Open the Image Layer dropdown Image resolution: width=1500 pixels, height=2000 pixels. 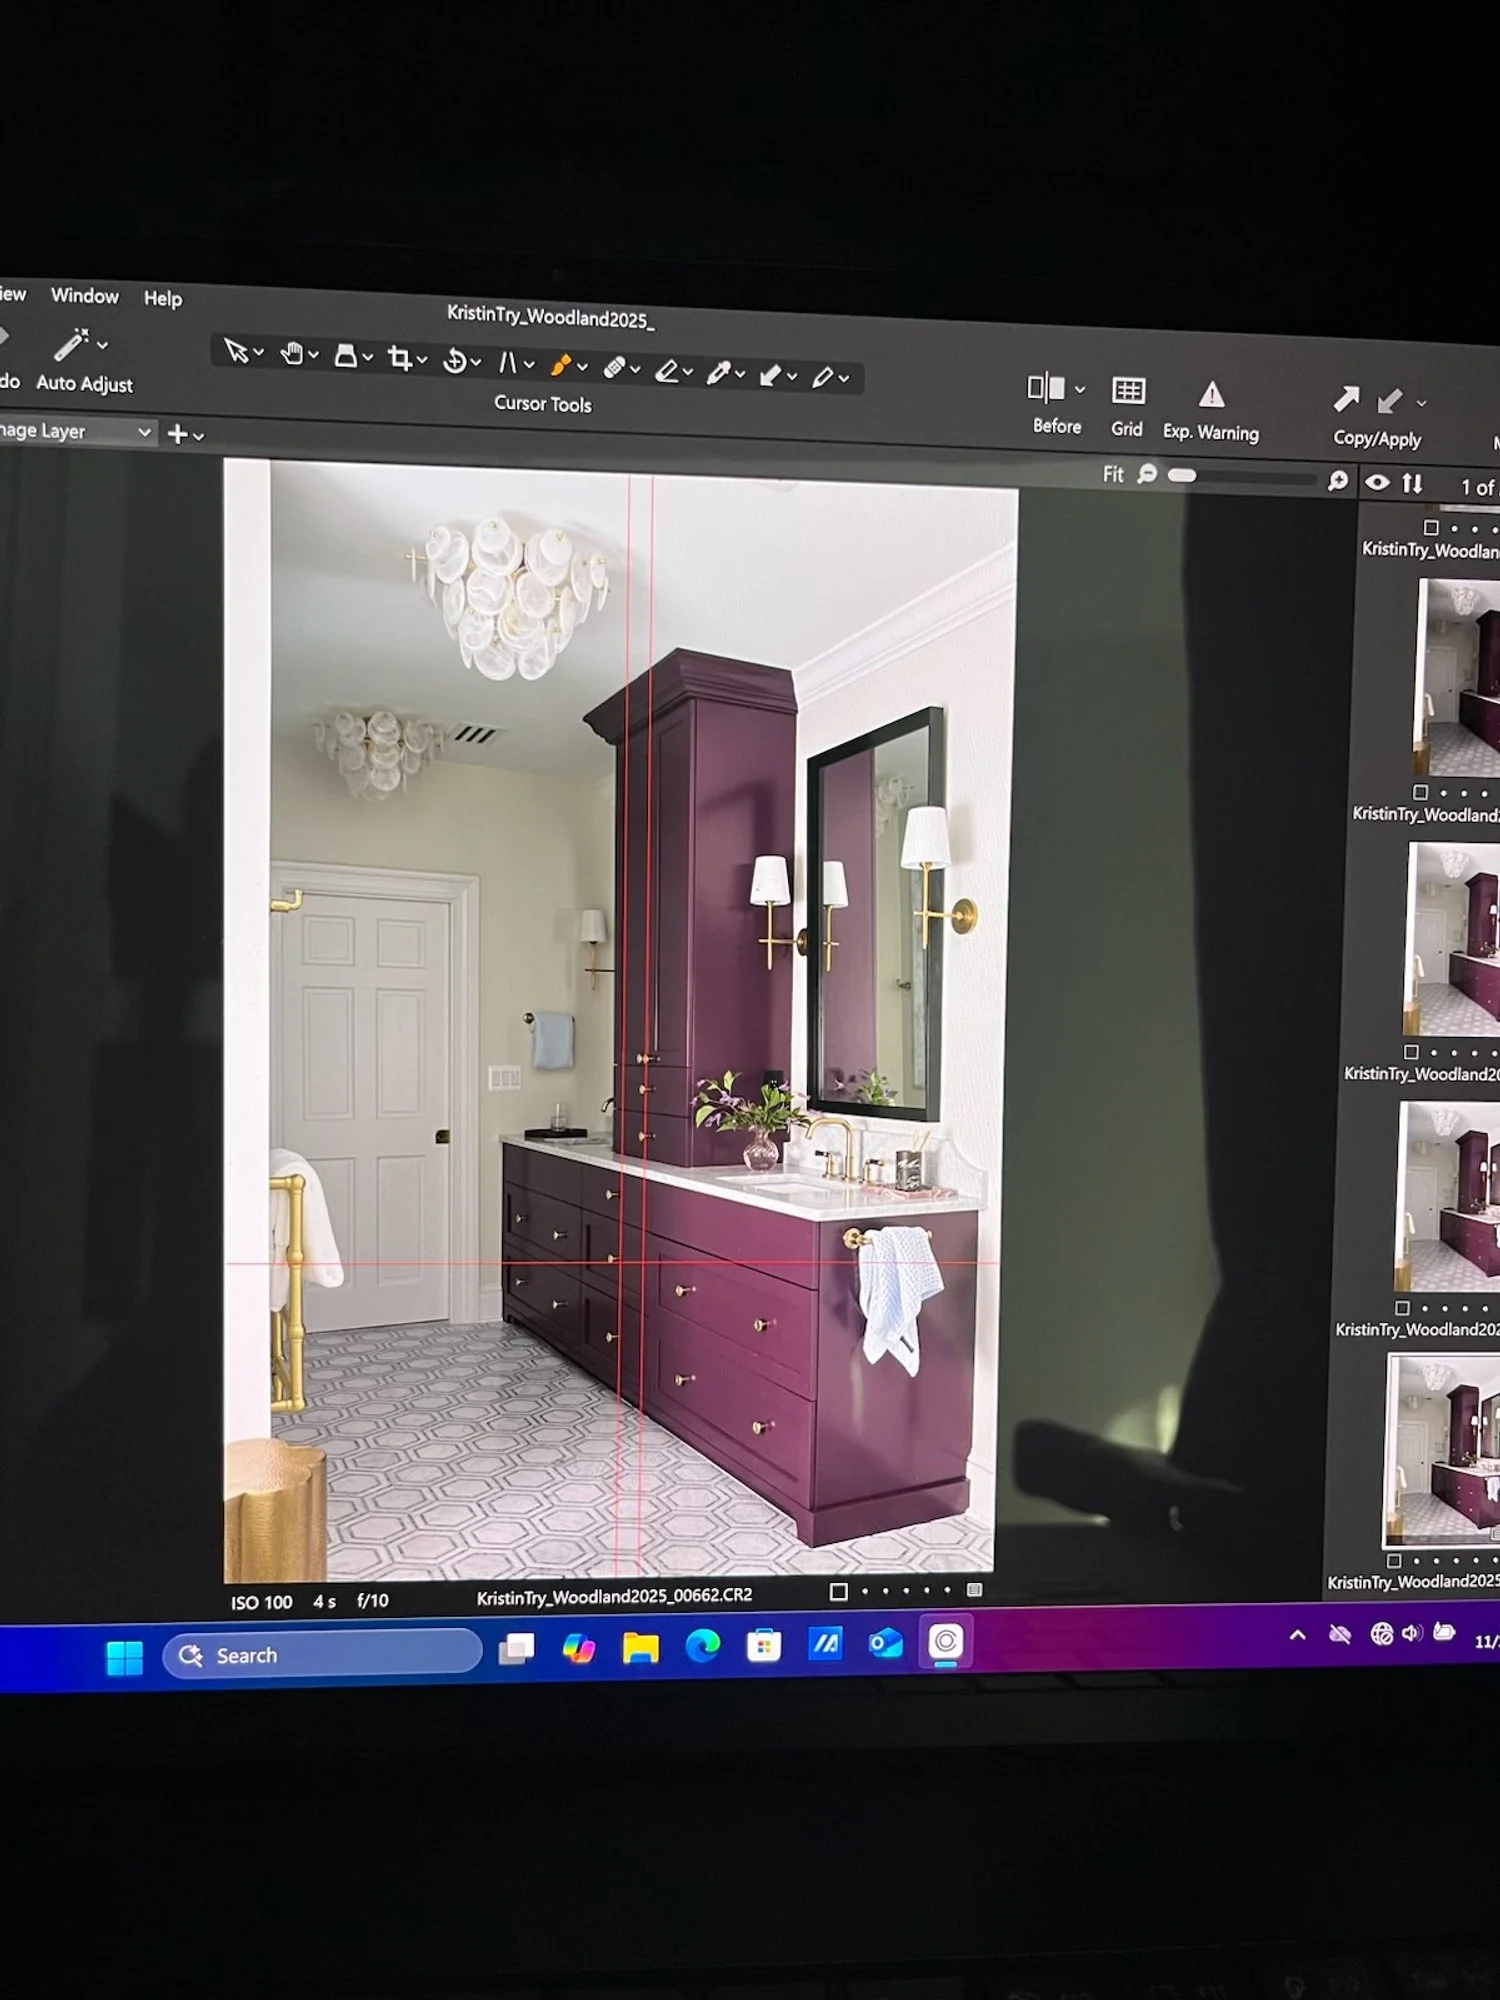coord(78,431)
